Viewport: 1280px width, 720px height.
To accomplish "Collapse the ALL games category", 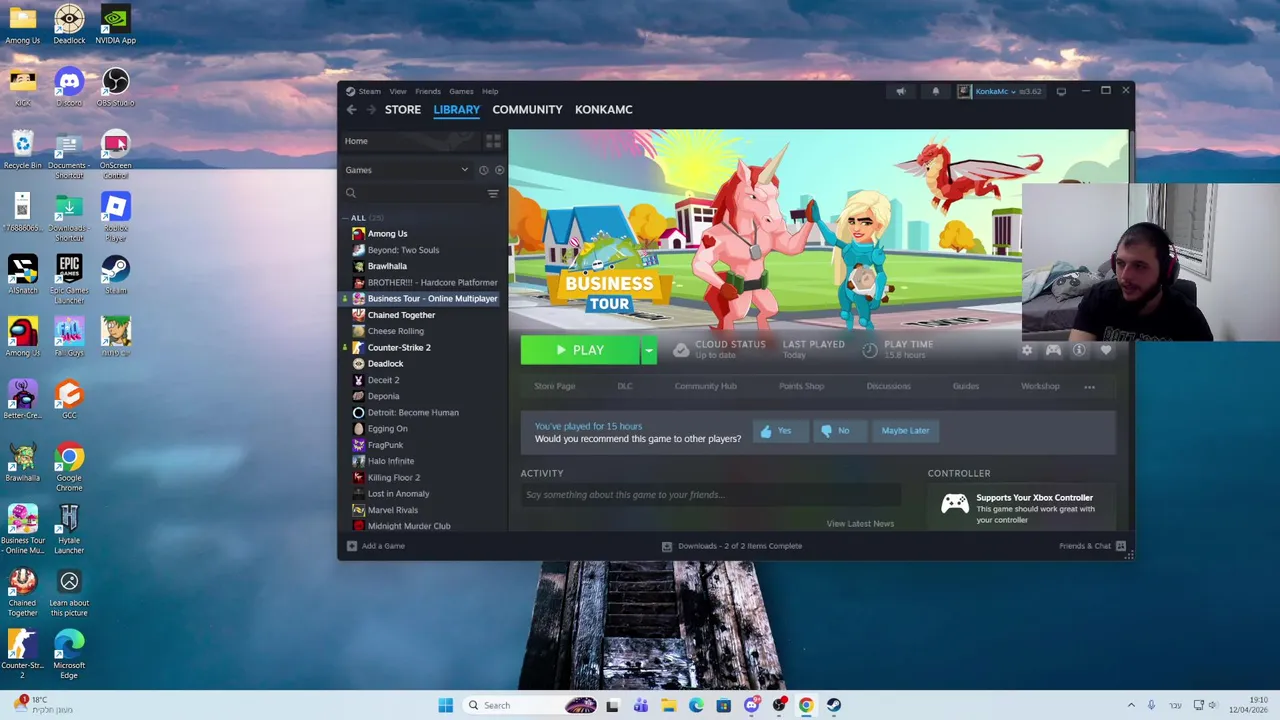I will coord(345,218).
